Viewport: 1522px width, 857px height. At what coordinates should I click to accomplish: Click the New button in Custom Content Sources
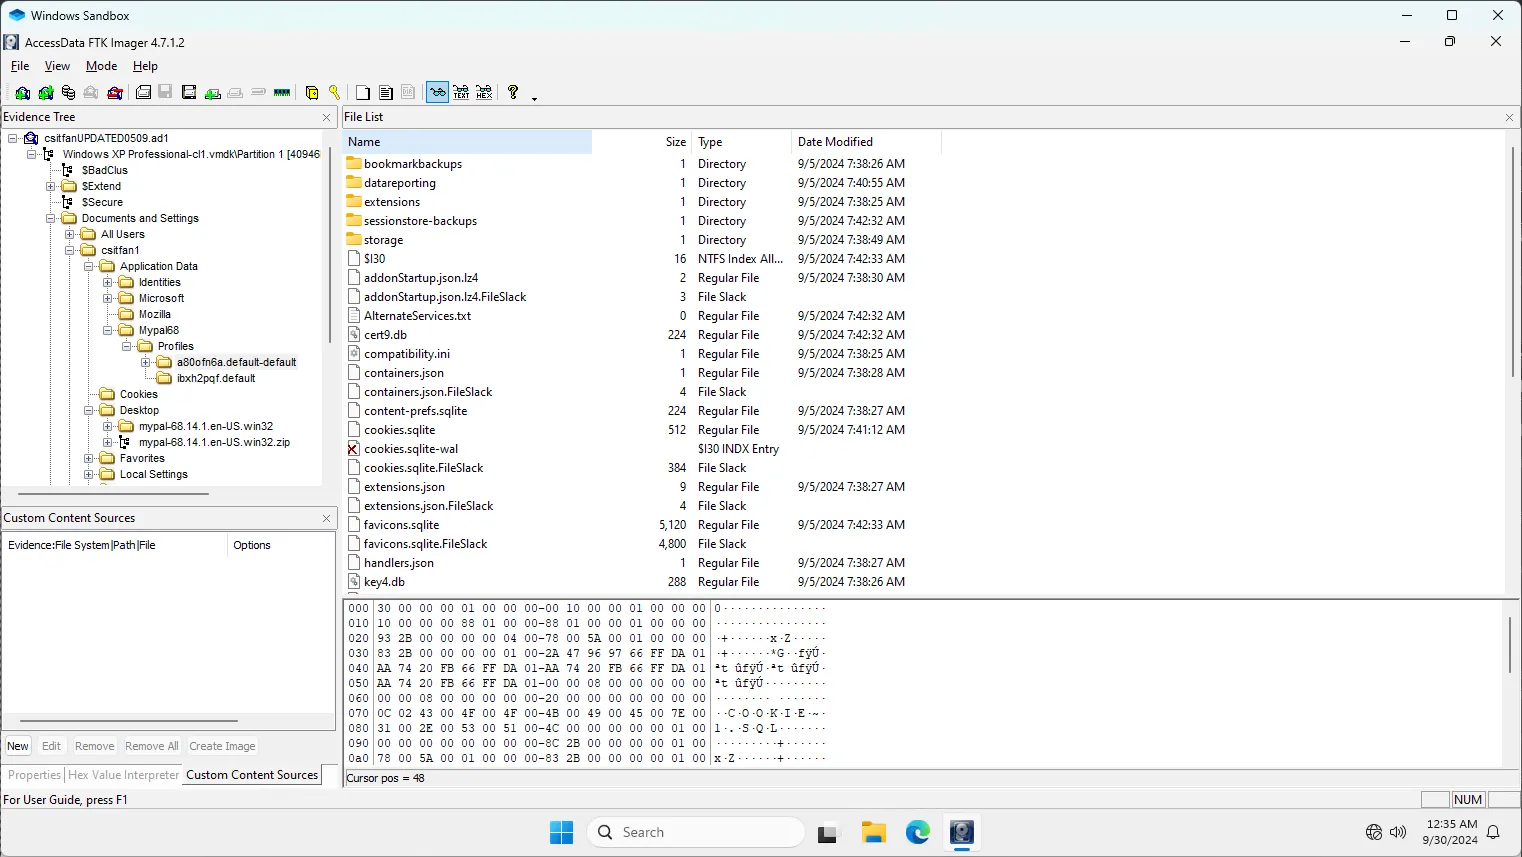(x=18, y=746)
